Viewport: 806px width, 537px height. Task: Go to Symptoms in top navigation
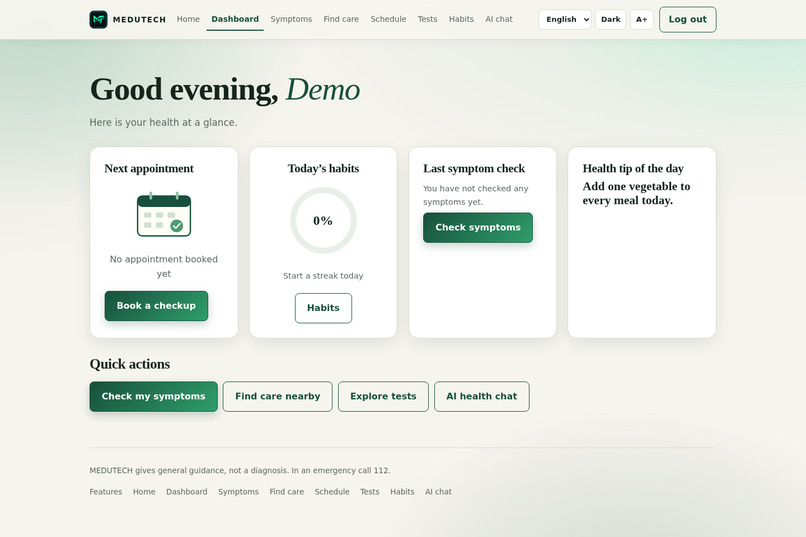click(x=291, y=19)
